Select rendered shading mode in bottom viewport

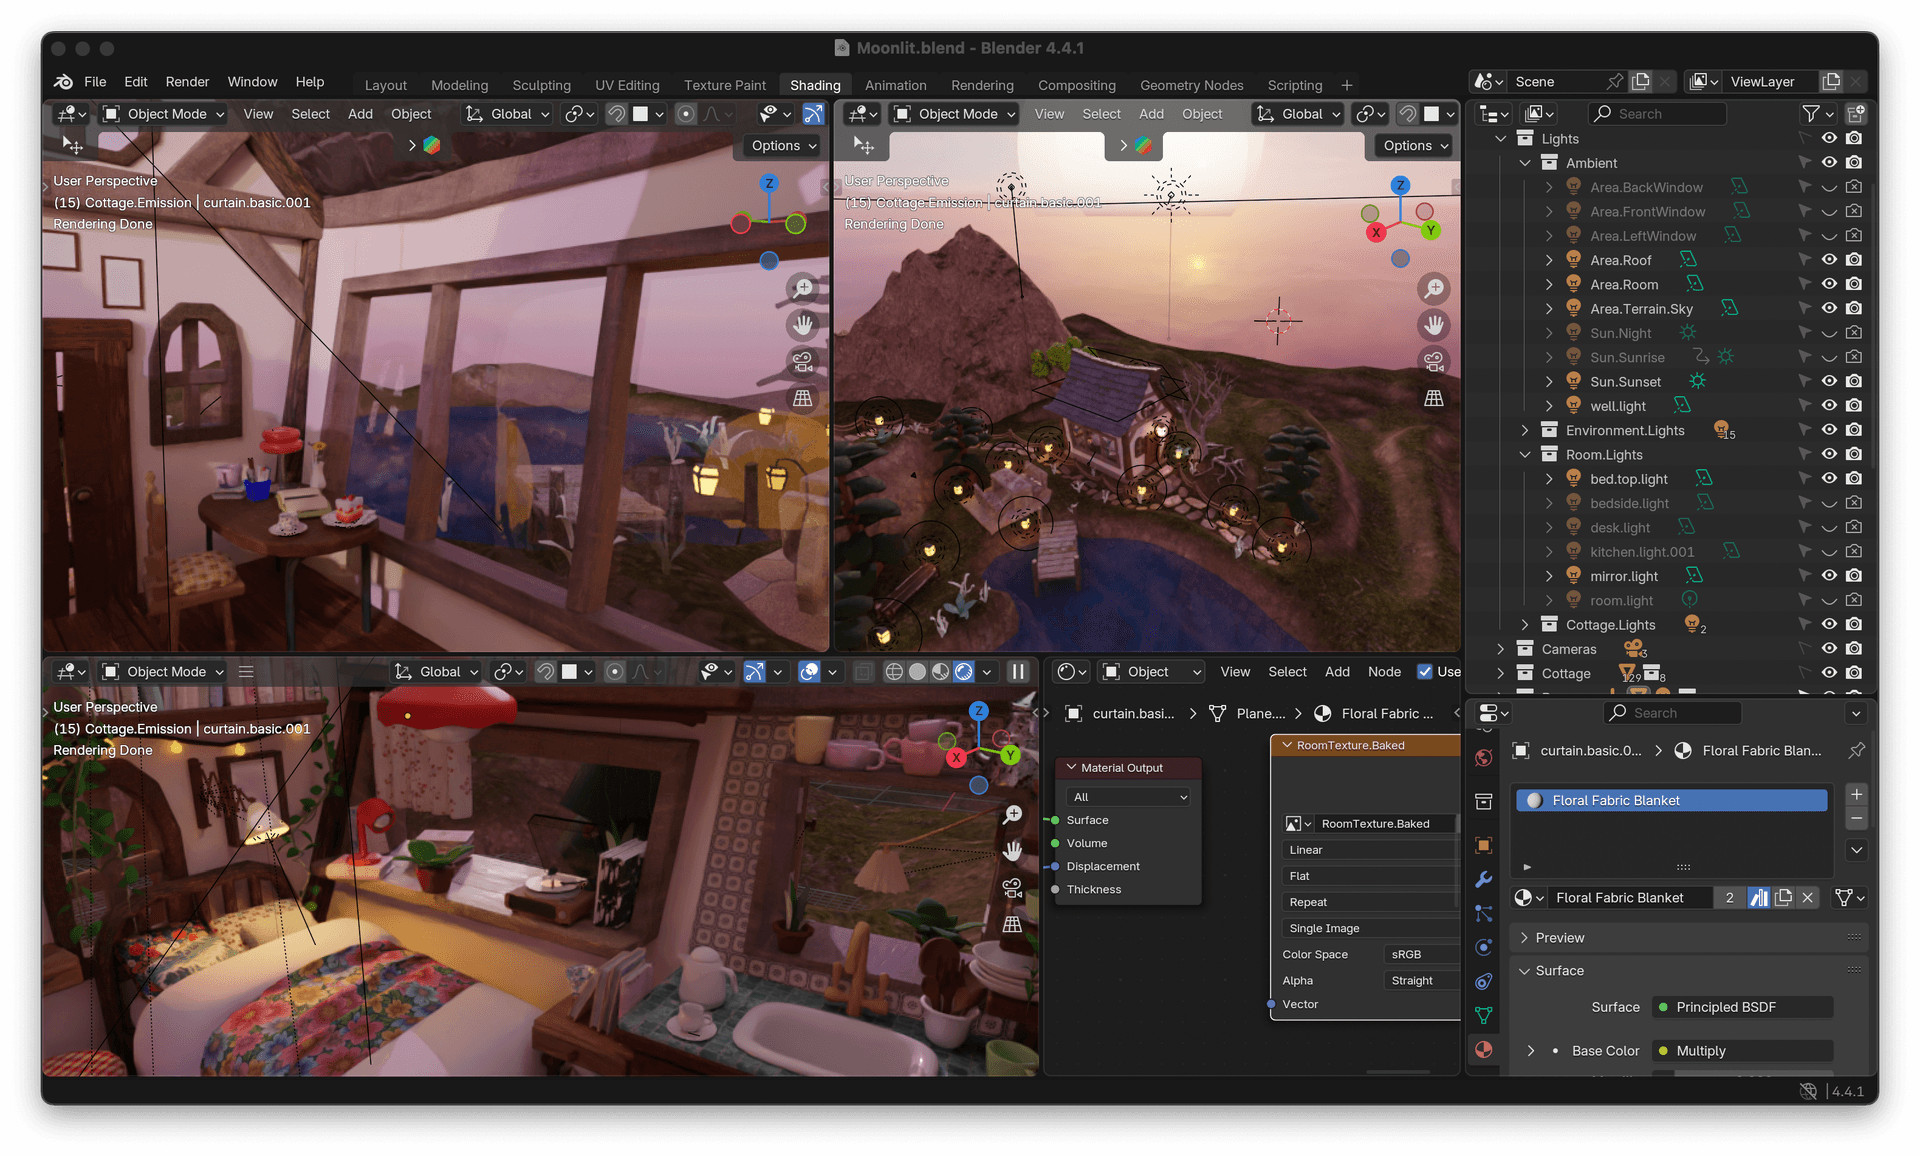click(964, 672)
